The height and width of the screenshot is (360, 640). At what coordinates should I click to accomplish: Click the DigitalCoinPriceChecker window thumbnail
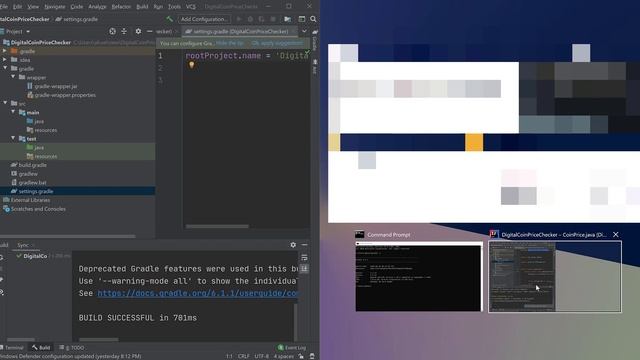pyautogui.click(x=555, y=276)
